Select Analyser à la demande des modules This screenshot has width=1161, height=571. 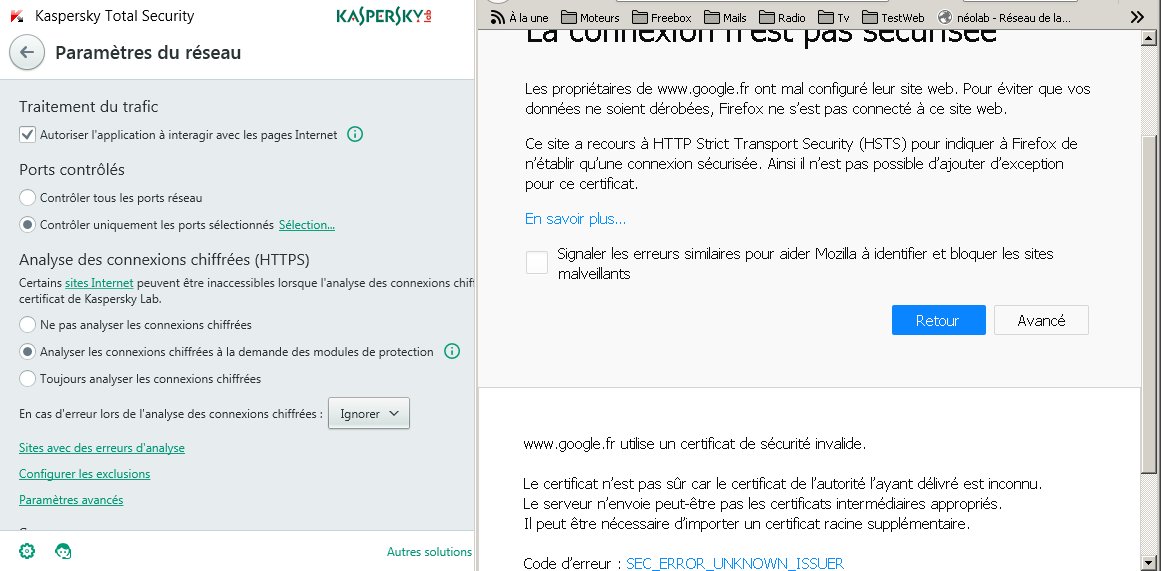[27, 351]
